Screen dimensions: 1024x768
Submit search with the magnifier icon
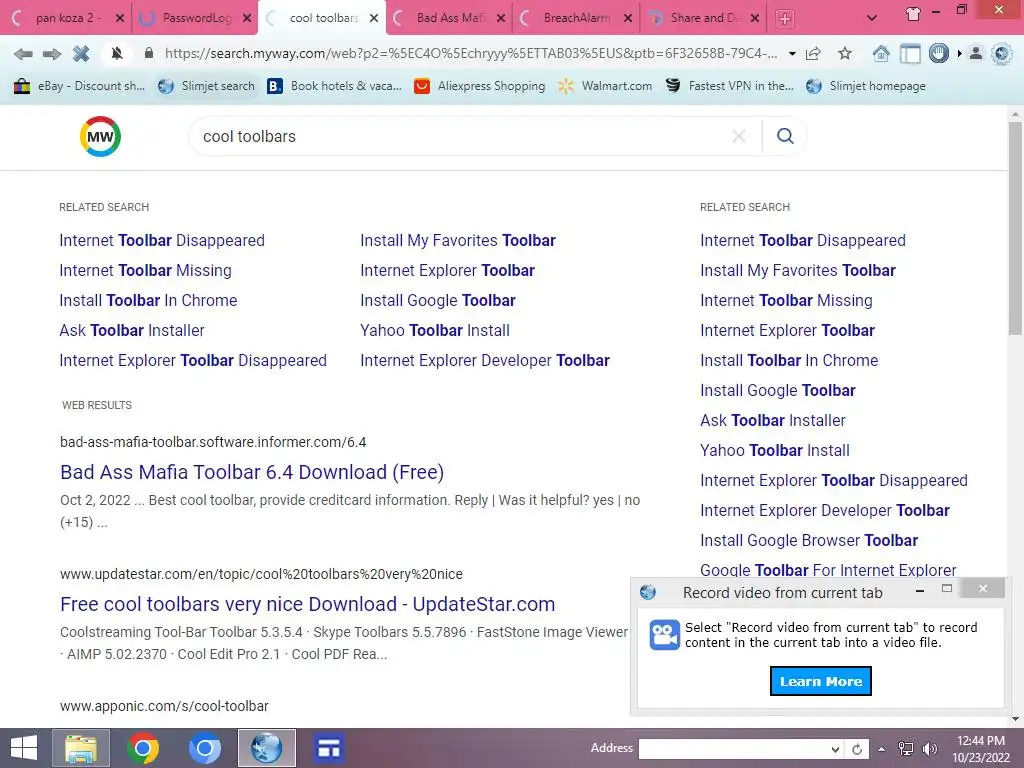point(785,136)
